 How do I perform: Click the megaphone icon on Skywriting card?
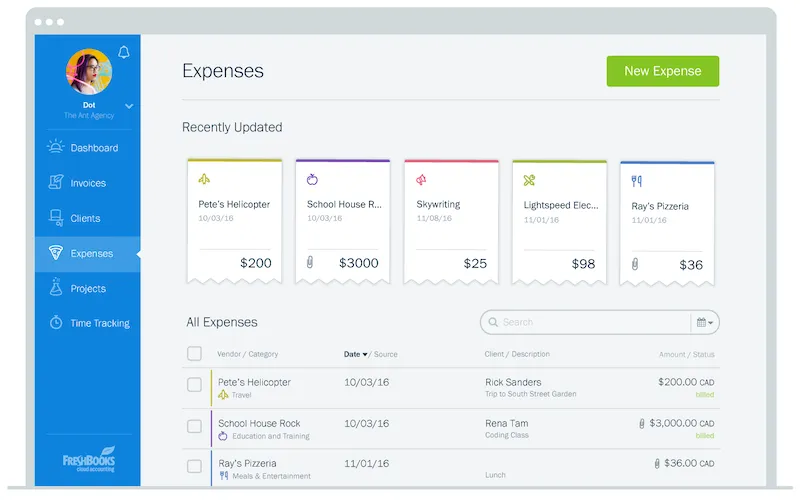421,180
